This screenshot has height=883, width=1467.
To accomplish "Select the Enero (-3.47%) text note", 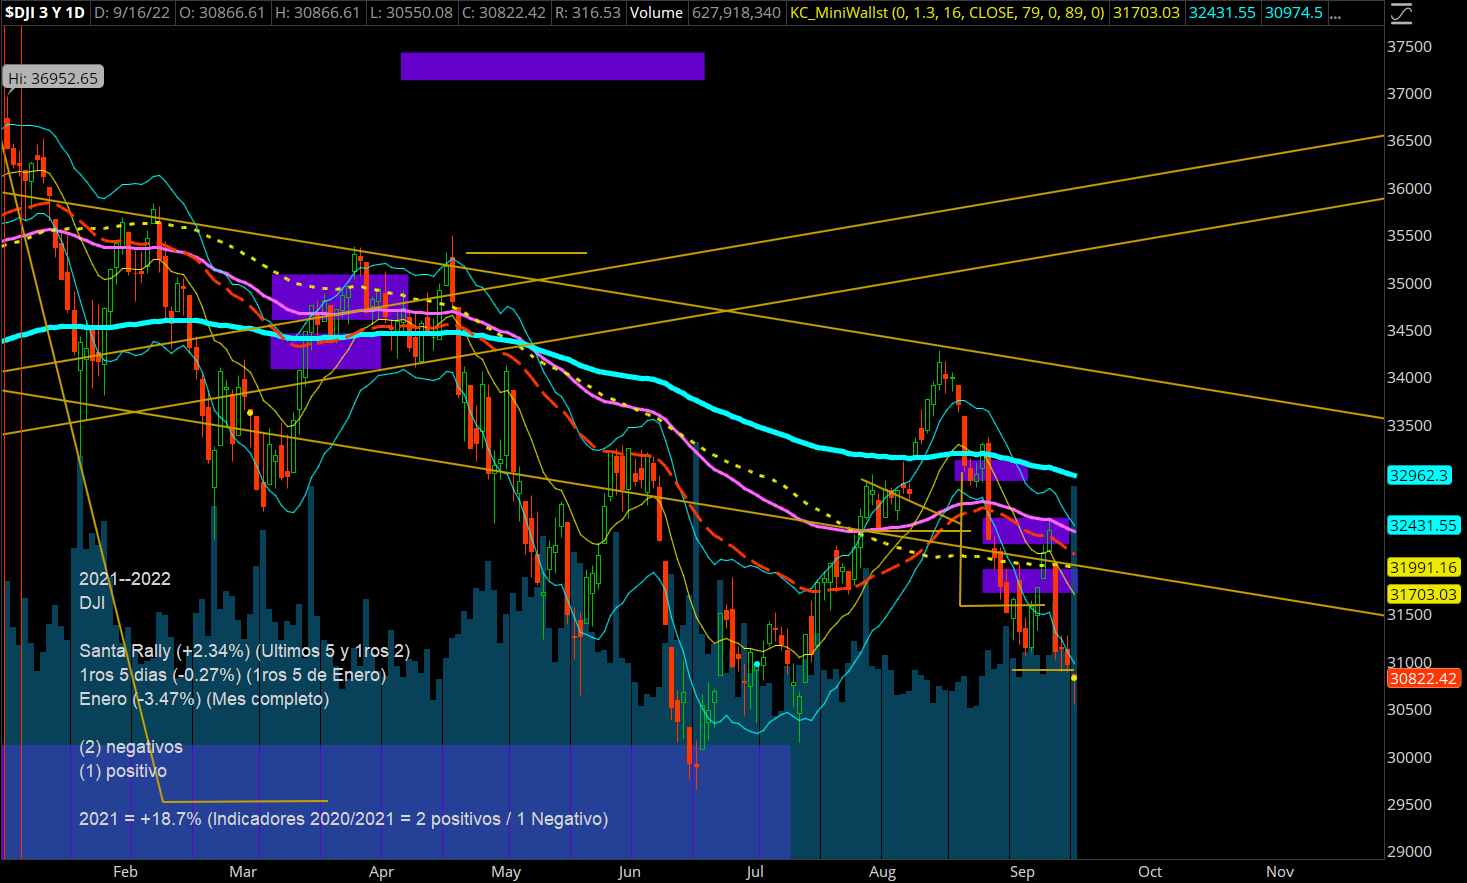I will [x=204, y=699].
